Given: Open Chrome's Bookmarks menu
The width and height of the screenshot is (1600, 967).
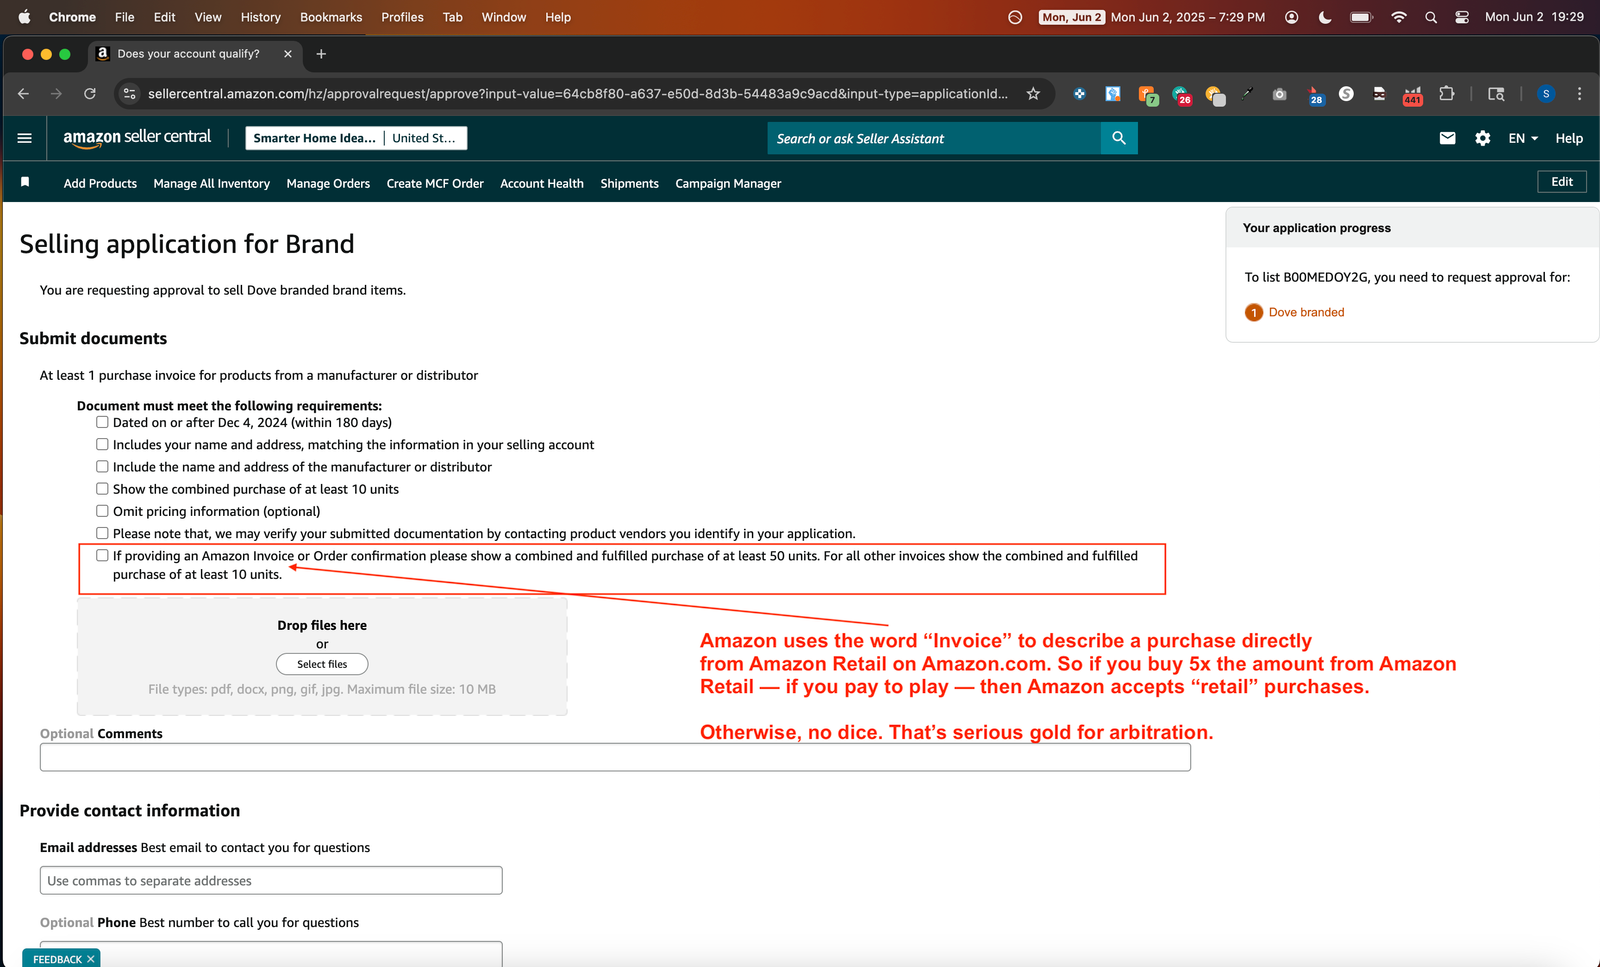Looking at the screenshot, I should pyautogui.click(x=331, y=17).
